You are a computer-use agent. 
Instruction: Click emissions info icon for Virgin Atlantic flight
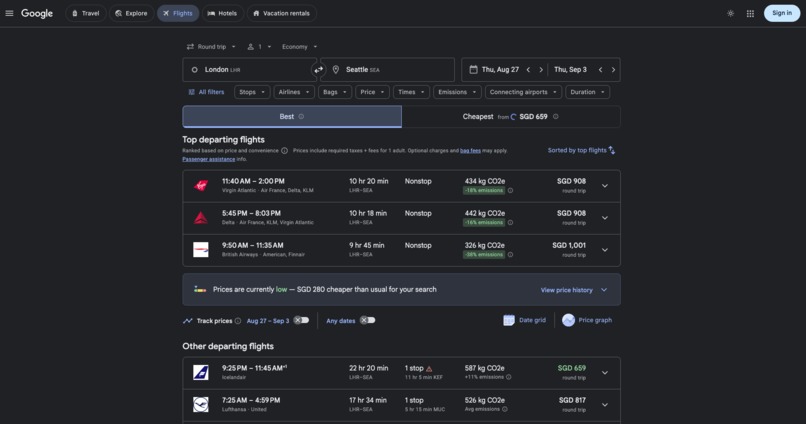click(510, 190)
